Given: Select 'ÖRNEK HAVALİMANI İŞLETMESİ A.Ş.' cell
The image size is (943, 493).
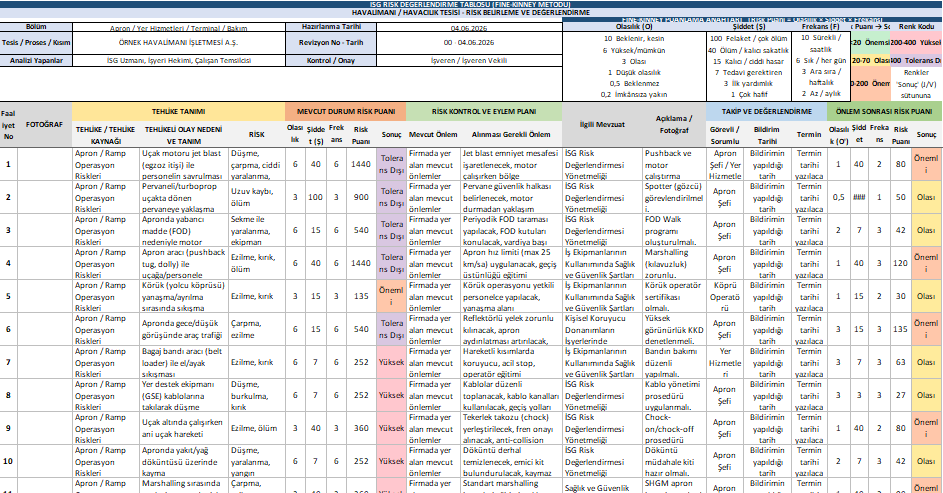Looking at the screenshot, I should [x=179, y=43].
